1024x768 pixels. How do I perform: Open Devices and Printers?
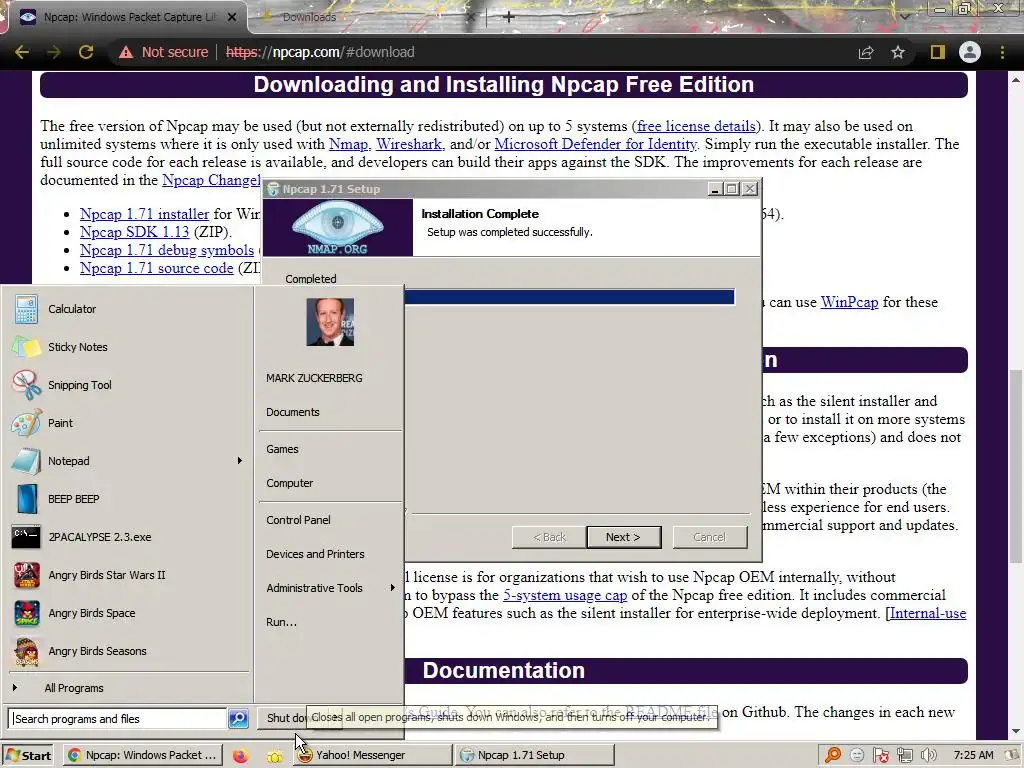click(x=315, y=554)
